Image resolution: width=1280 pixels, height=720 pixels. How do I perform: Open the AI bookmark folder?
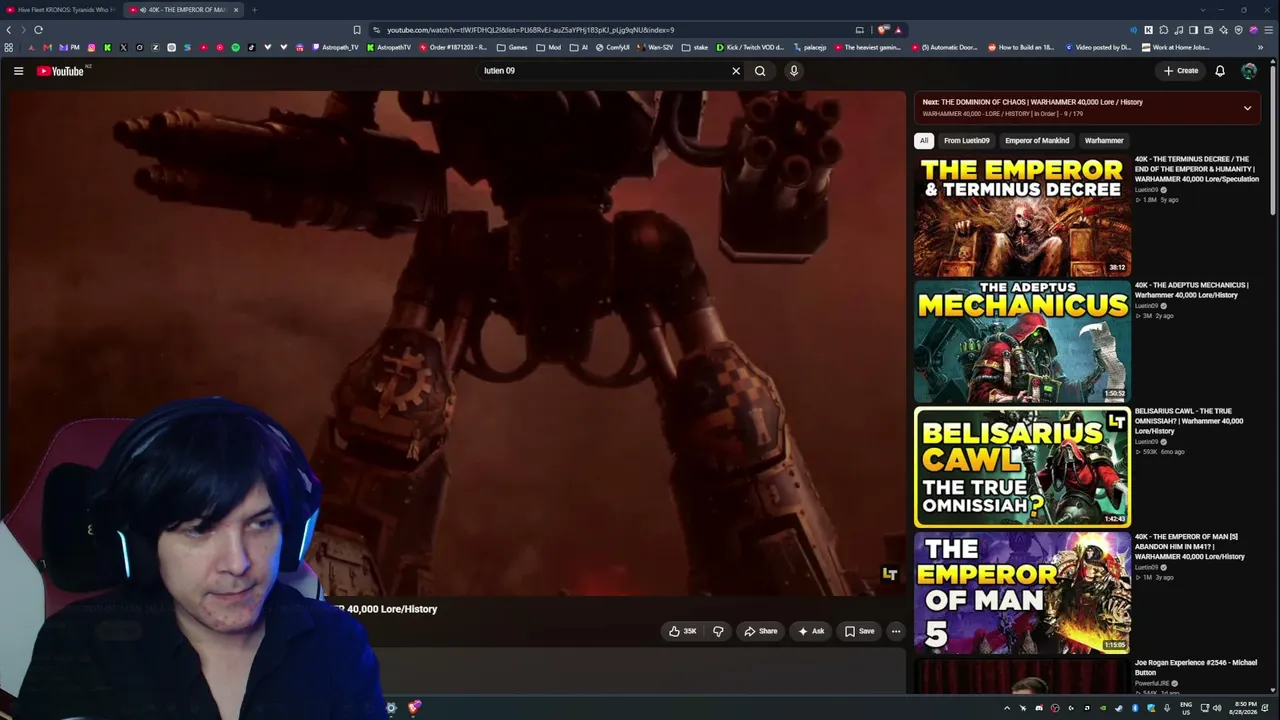tap(580, 47)
